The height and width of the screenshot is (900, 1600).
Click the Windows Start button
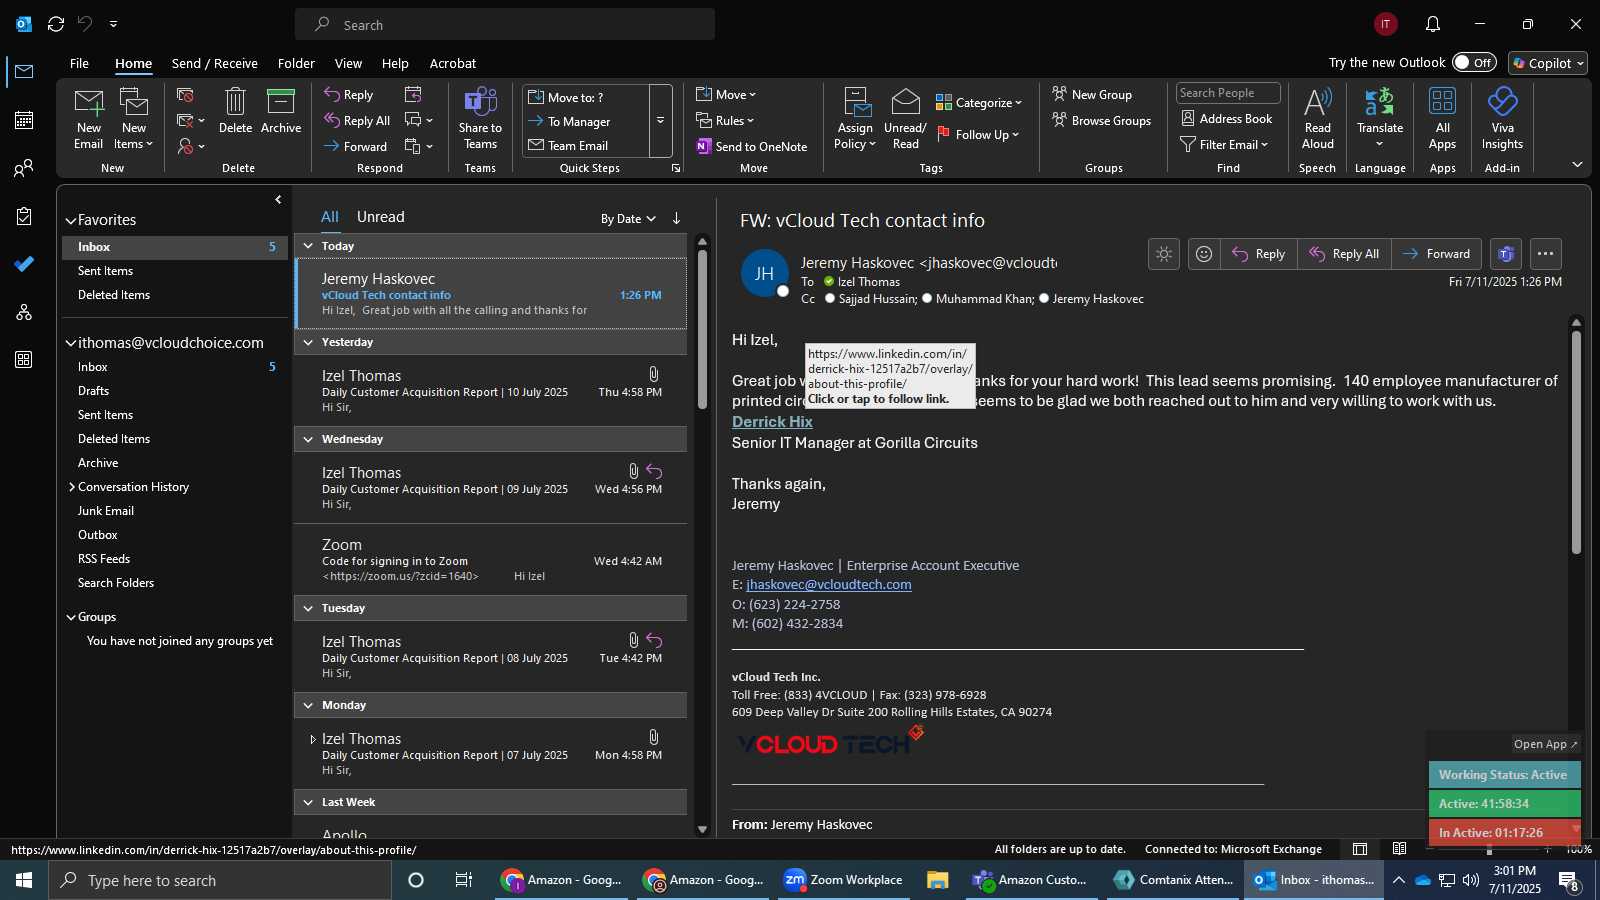[24, 880]
